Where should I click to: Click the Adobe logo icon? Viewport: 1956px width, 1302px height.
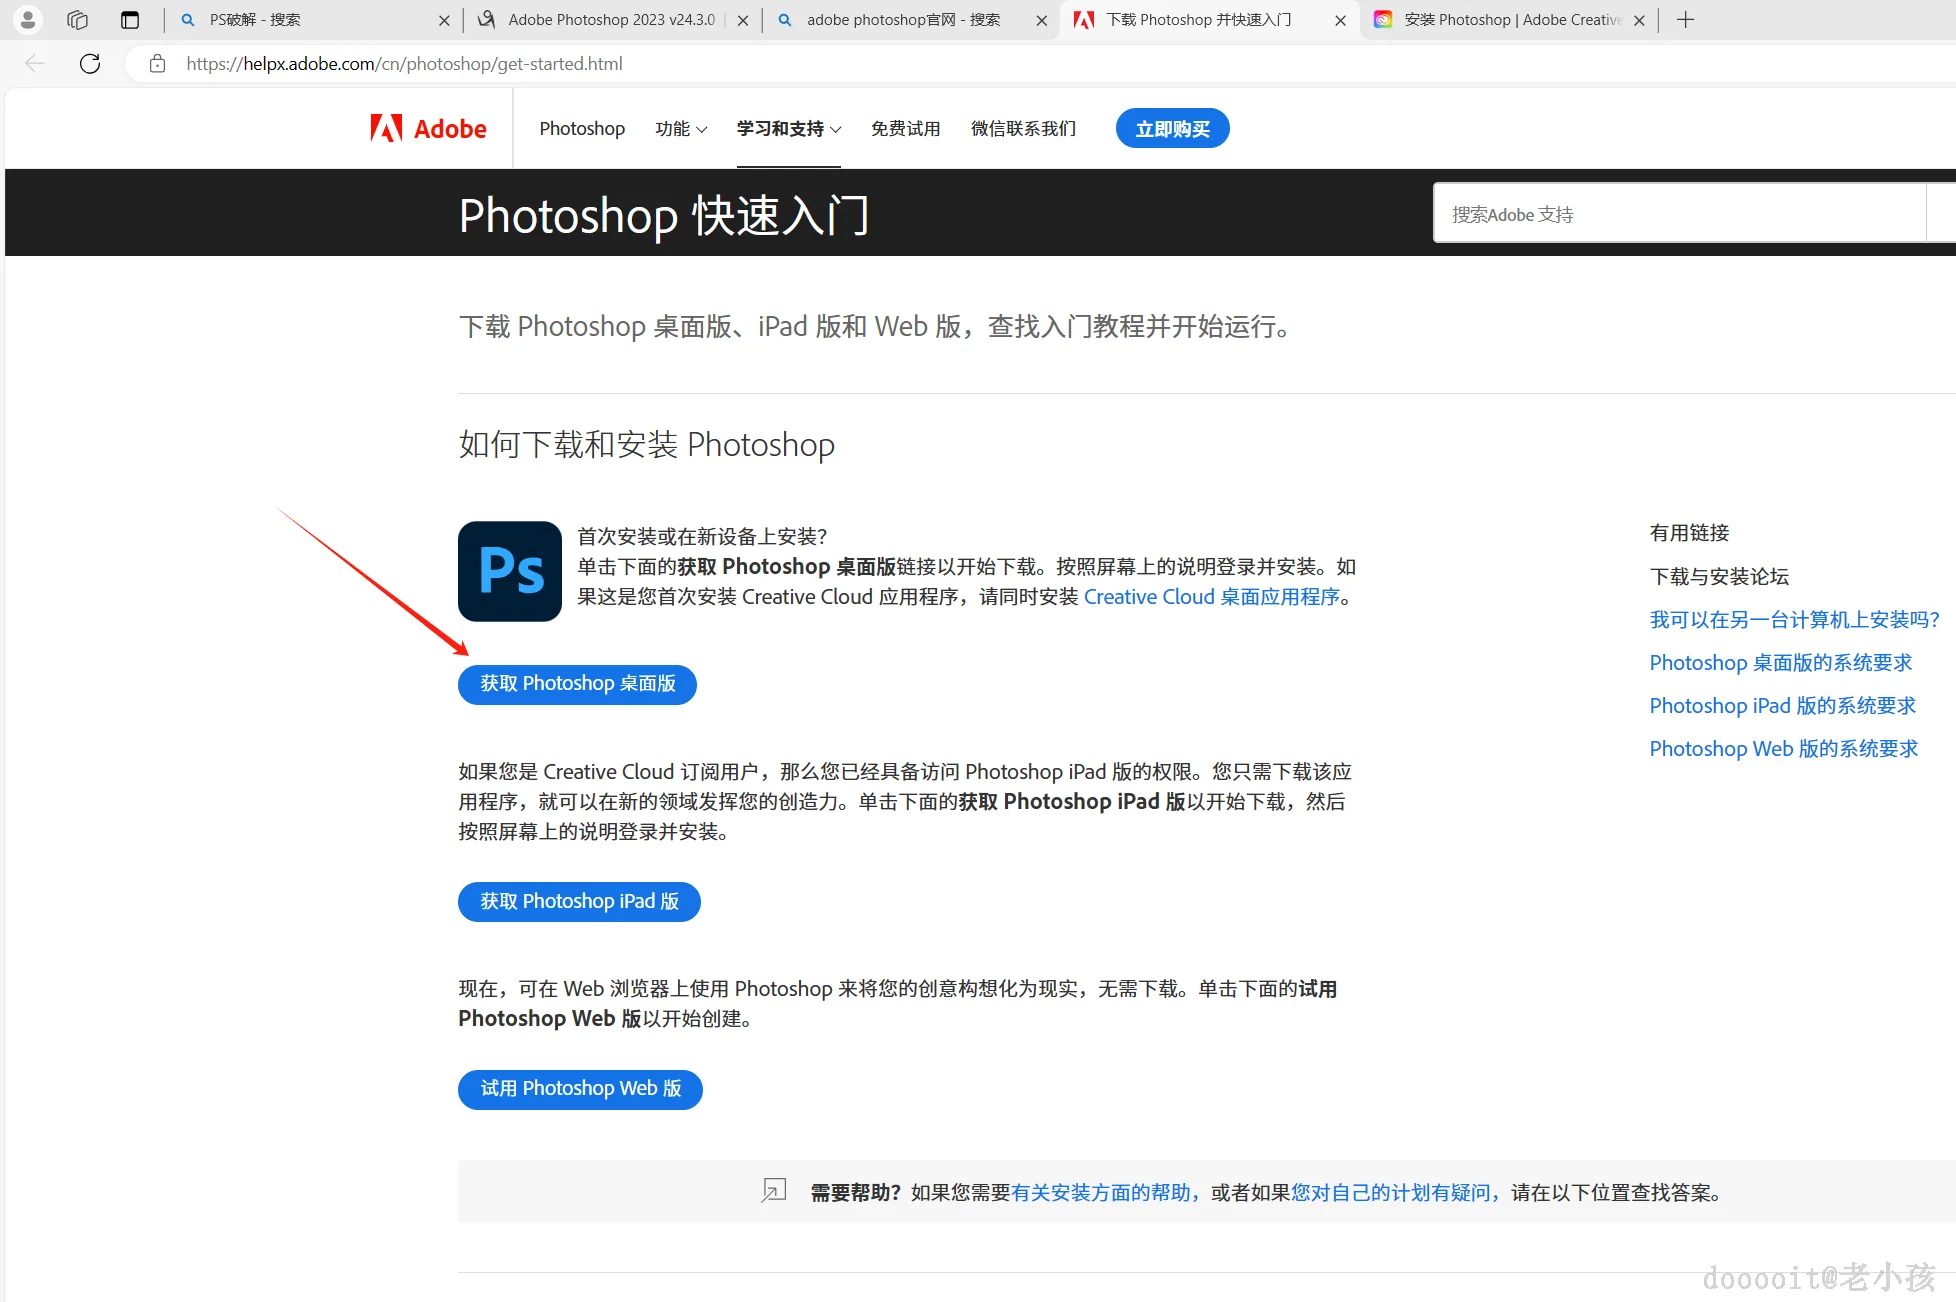[x=386, y=128]
